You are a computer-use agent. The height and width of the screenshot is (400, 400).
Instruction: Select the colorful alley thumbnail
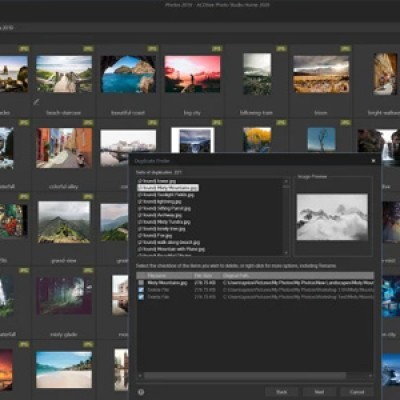pos(64,148)
